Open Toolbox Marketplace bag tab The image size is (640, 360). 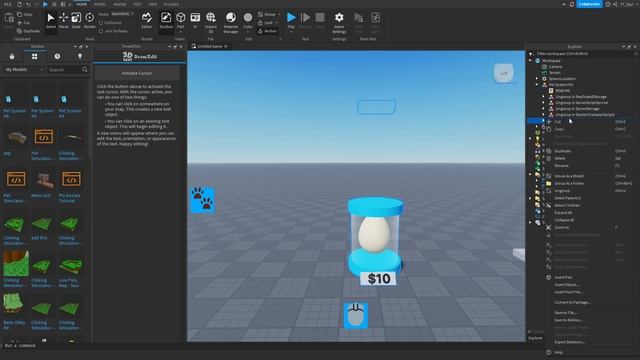(12, 56)
